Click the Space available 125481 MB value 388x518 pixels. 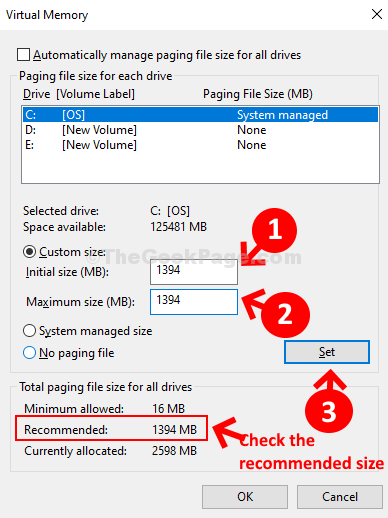tap(178, 227)
